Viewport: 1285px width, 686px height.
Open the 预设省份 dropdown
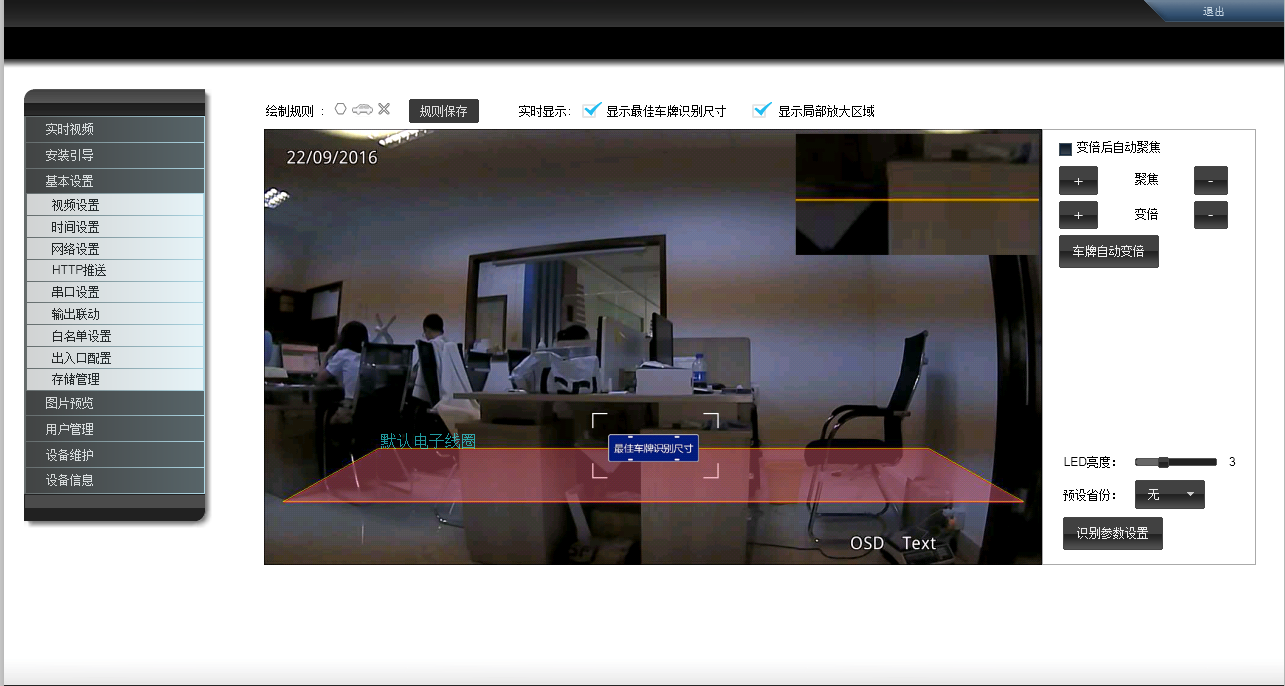coord(1169,495)
